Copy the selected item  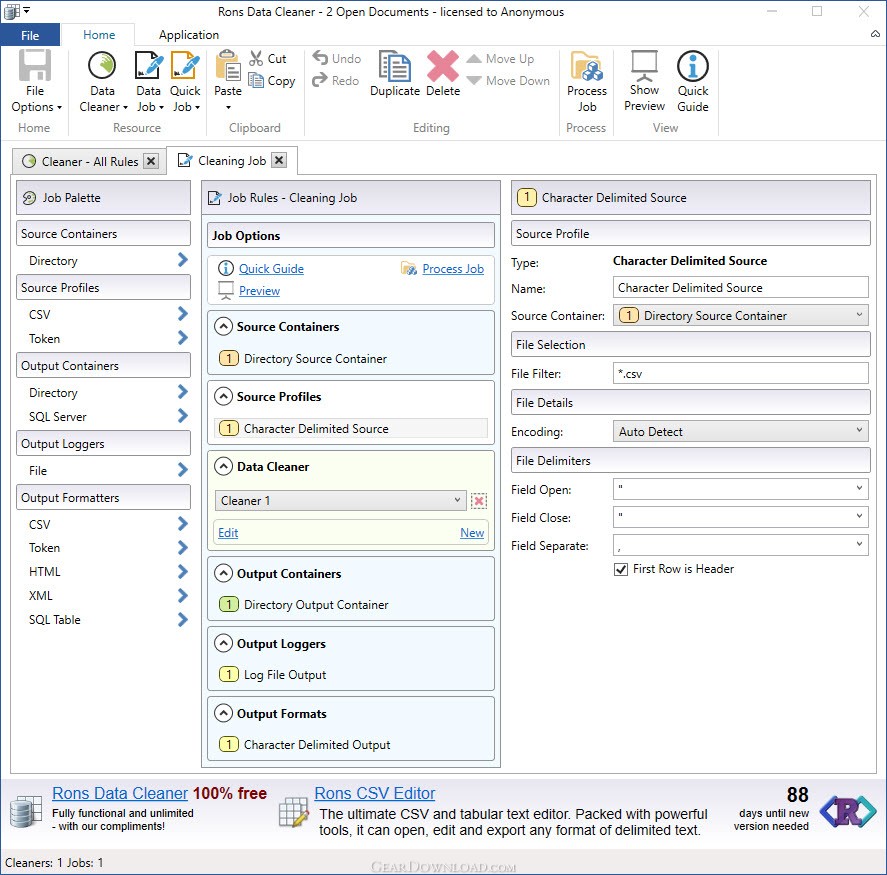[272, 81]
